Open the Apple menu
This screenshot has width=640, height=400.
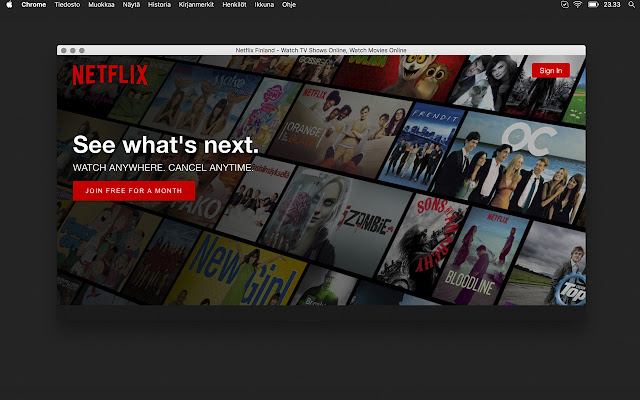coord(9,5)
